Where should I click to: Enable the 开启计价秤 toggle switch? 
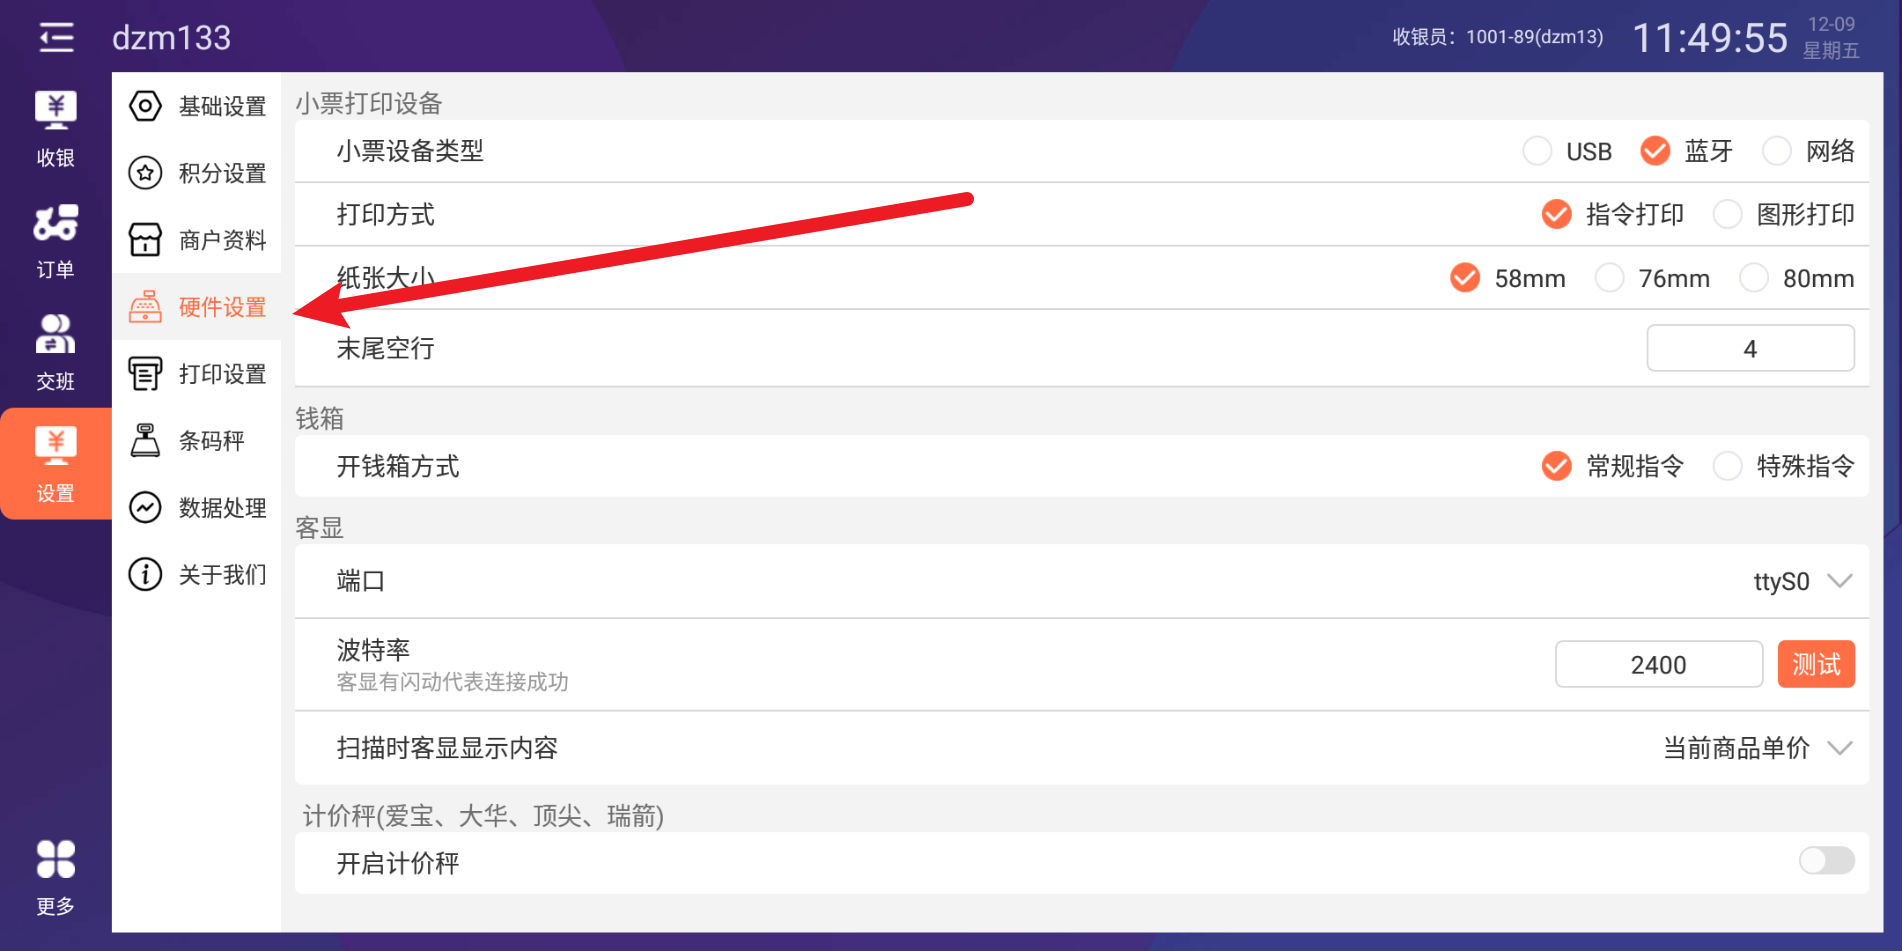tap(1826, 861)
